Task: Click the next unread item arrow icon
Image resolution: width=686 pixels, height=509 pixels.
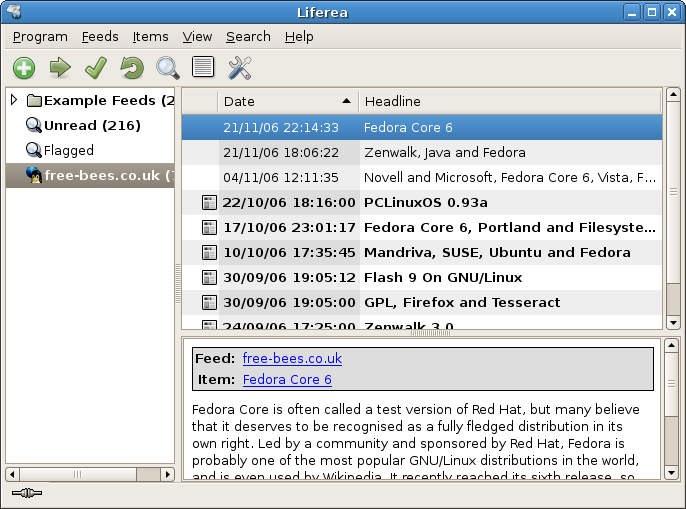Action: pyautogui.click(x=60, y=68)
